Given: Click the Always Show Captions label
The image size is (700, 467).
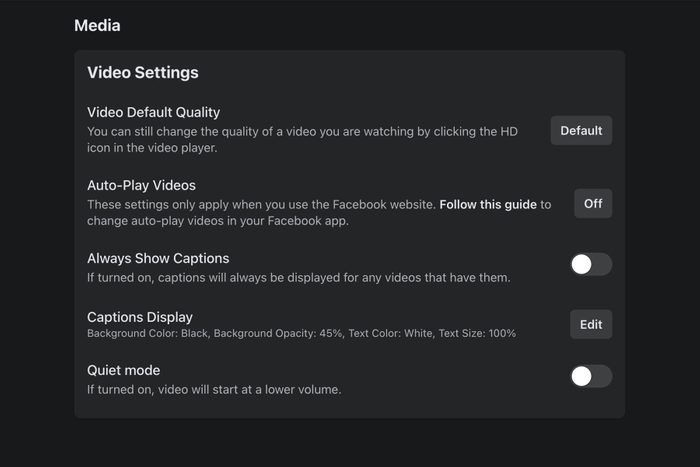Looking at the screenshot, I should click(x=158, y=258).
